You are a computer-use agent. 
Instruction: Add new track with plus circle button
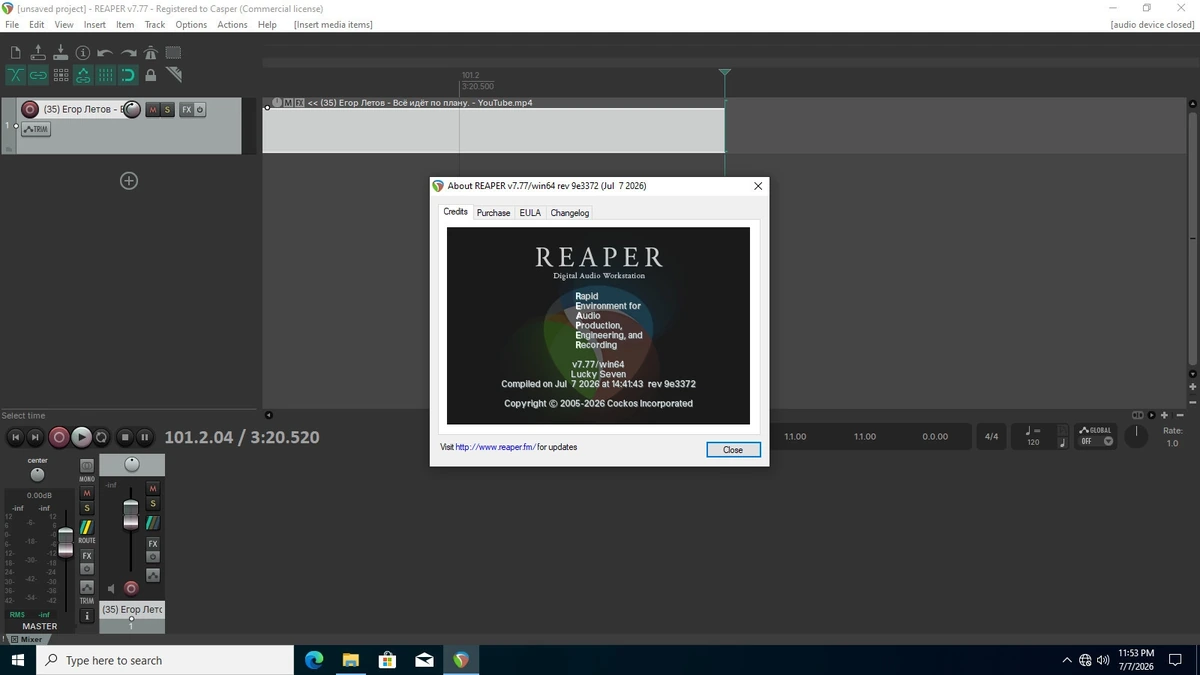(129, 181)
